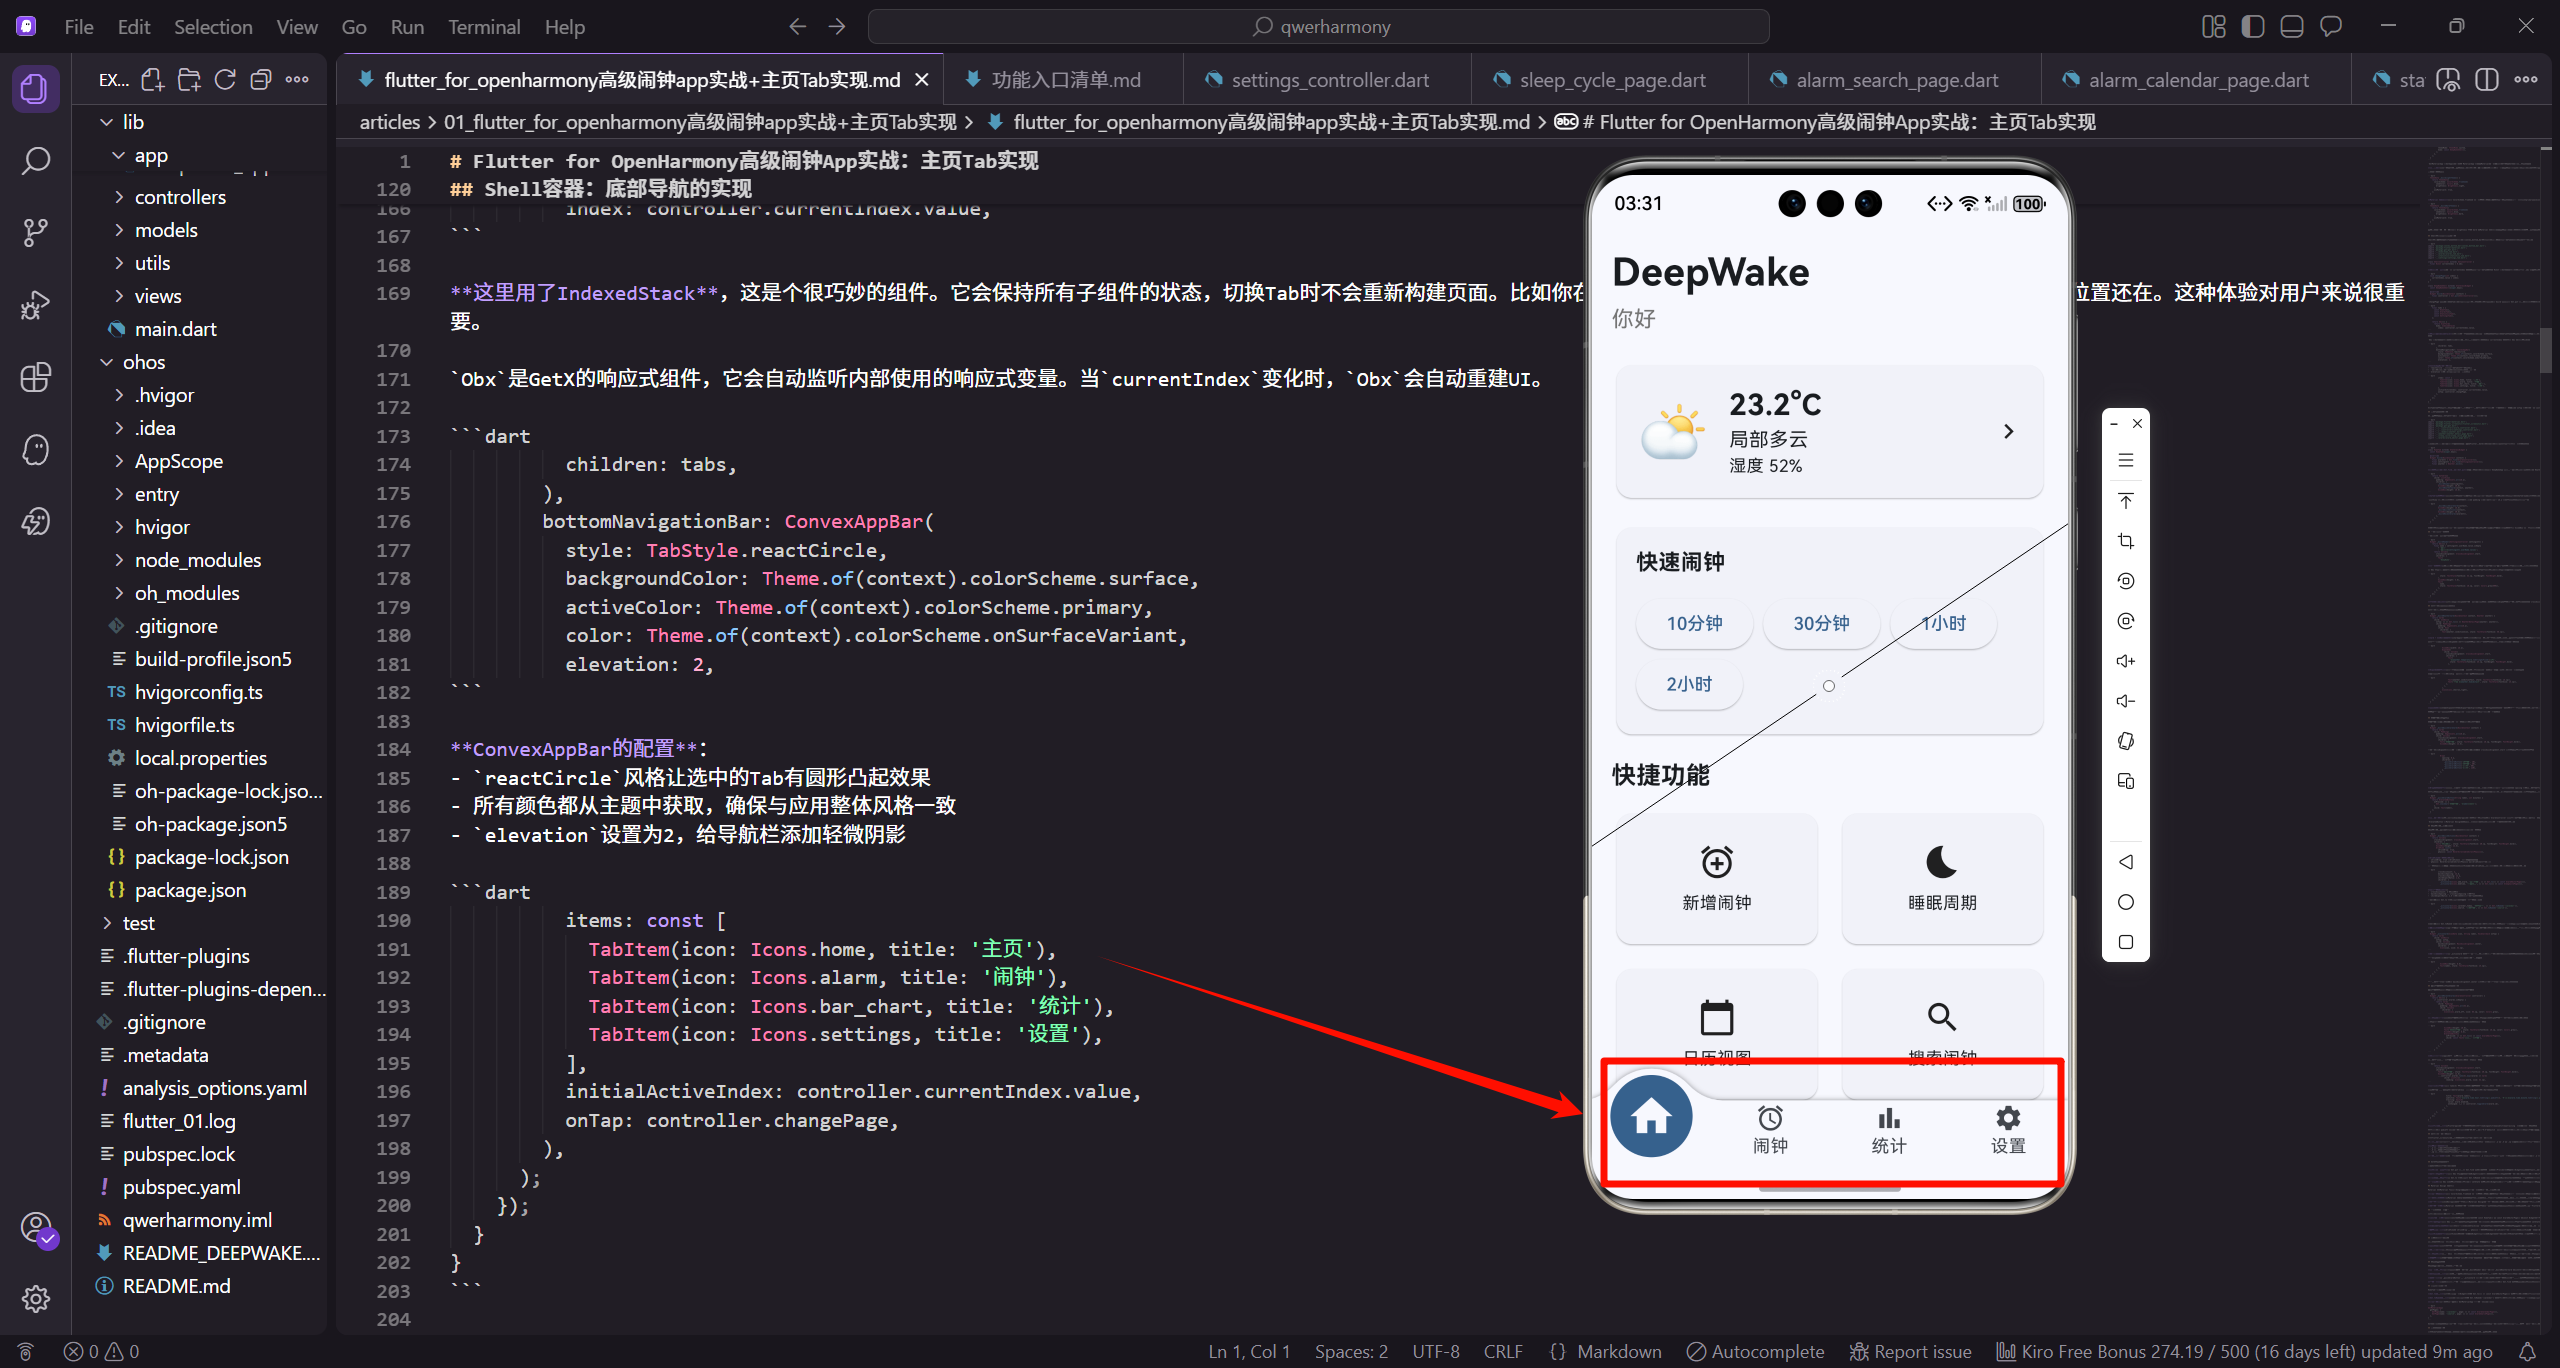Tap the 10分钟 quick alarm button
Image resolution: width=2560 pixels, height=1368 pixels.
point(1693,623)
